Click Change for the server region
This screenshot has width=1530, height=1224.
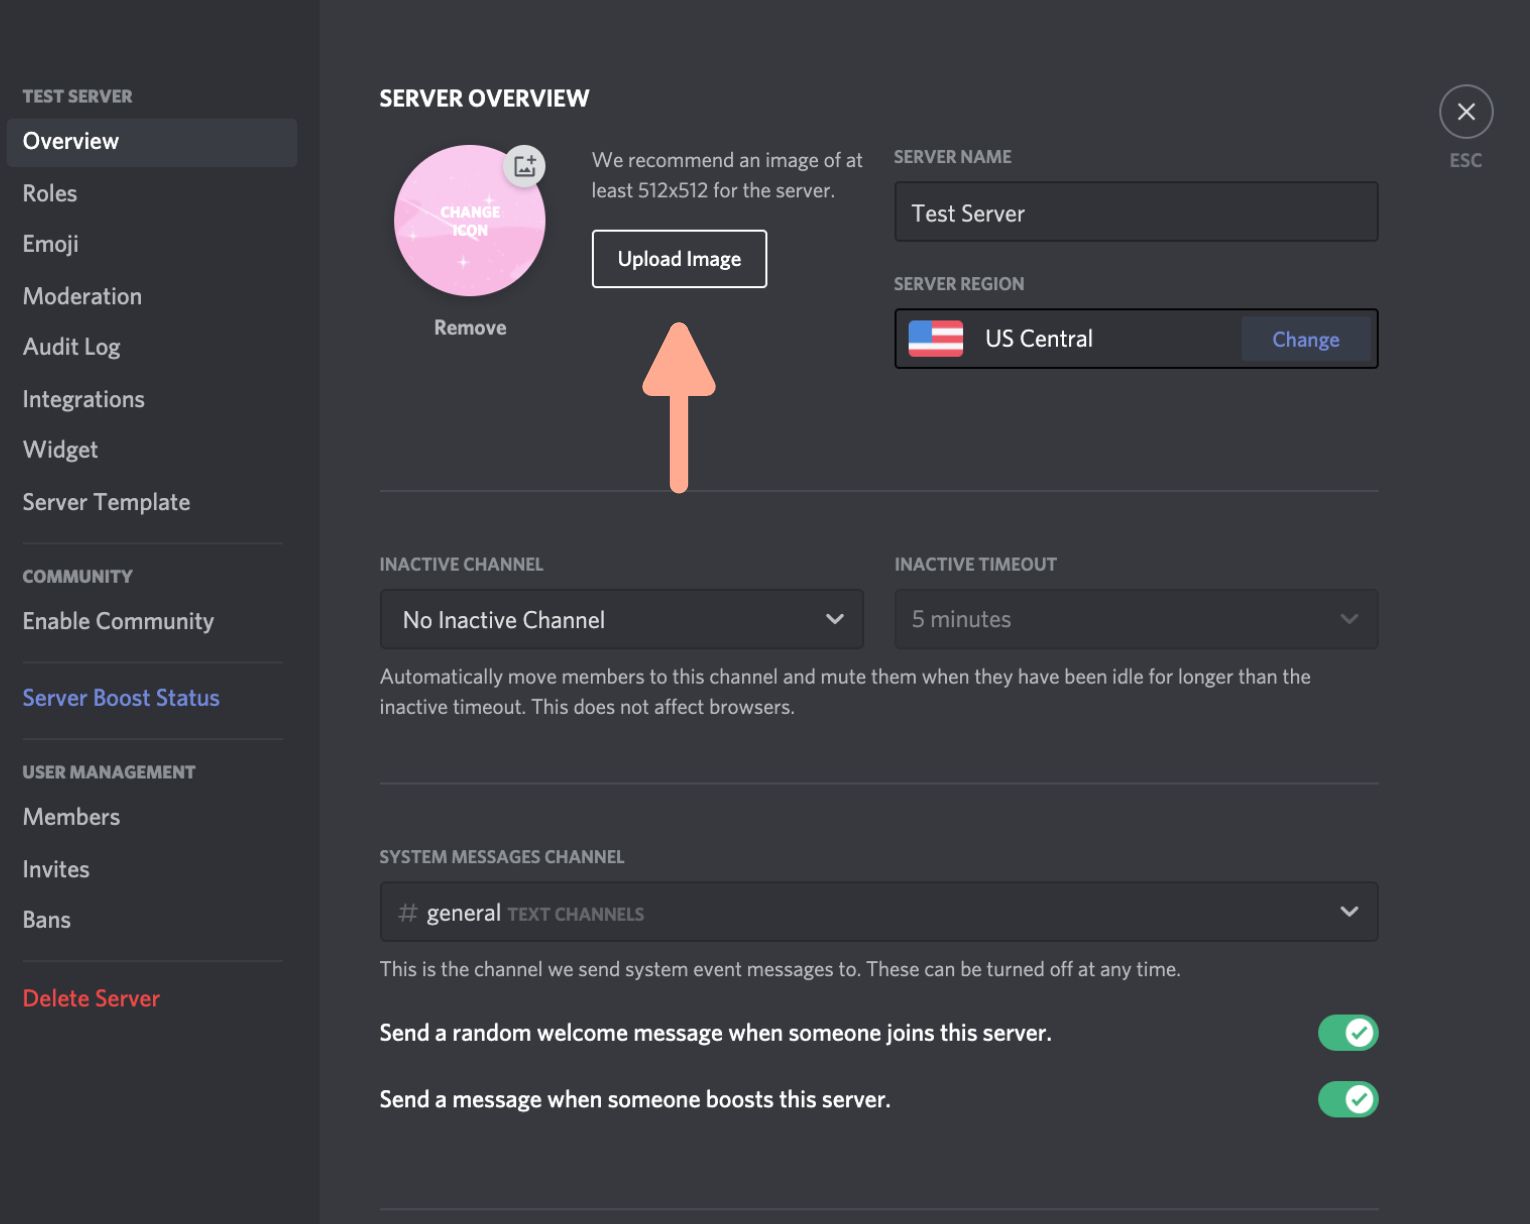[x=1305, y=340]
